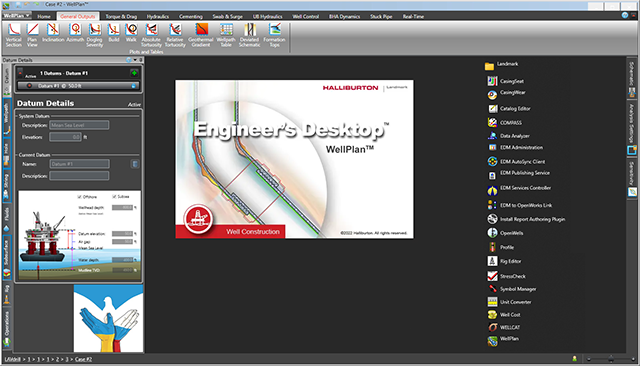
Task: Toggle the Offshore checkbox
Action: click(x=80, y=197)
